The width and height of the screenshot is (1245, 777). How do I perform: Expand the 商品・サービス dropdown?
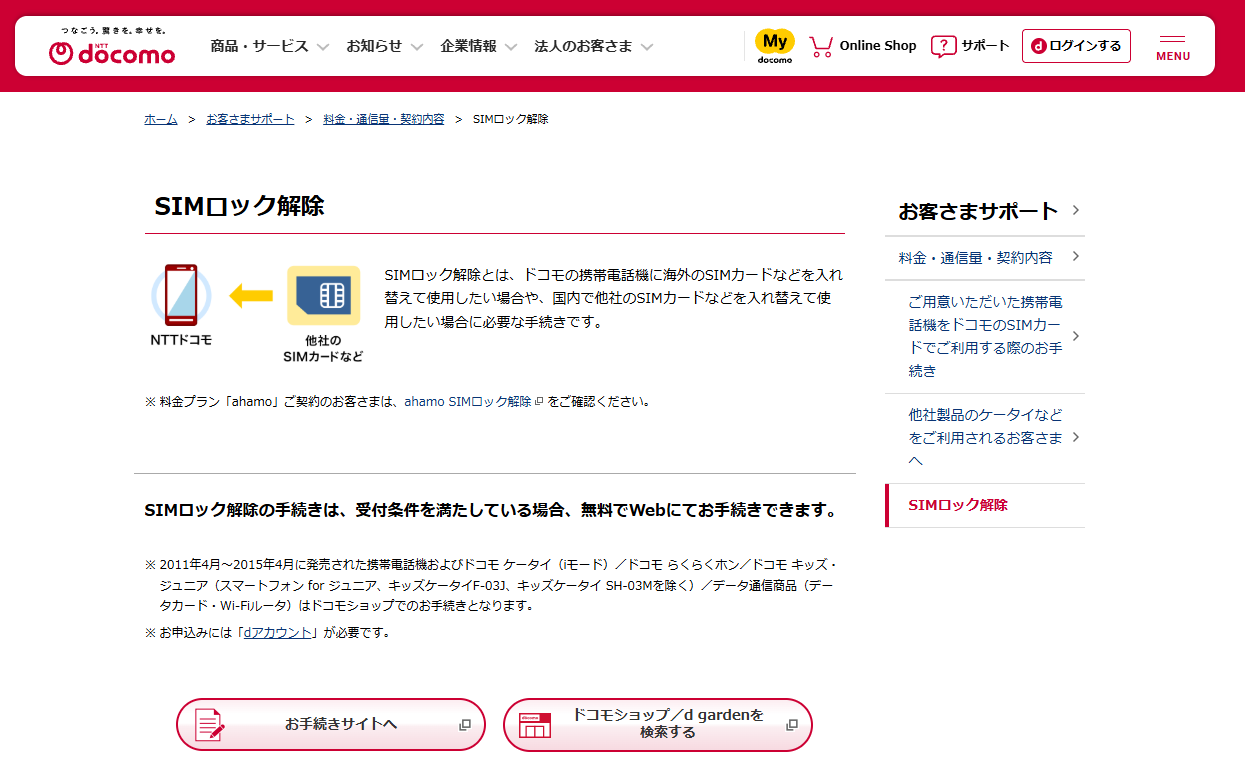click(x=323, y=47)
